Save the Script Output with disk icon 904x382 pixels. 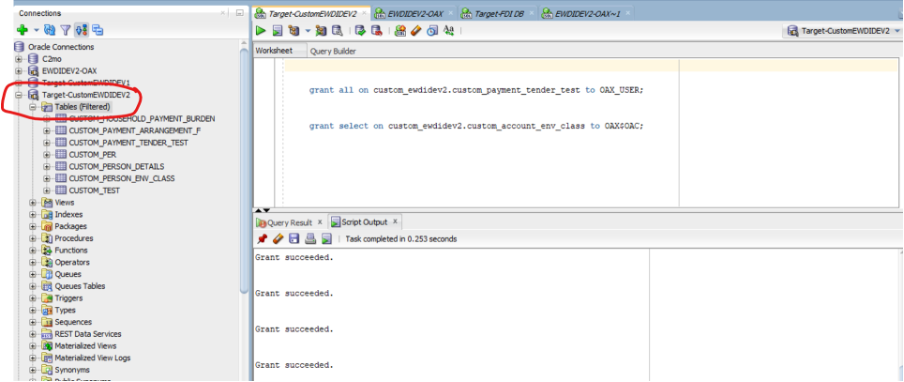[294, 239]
